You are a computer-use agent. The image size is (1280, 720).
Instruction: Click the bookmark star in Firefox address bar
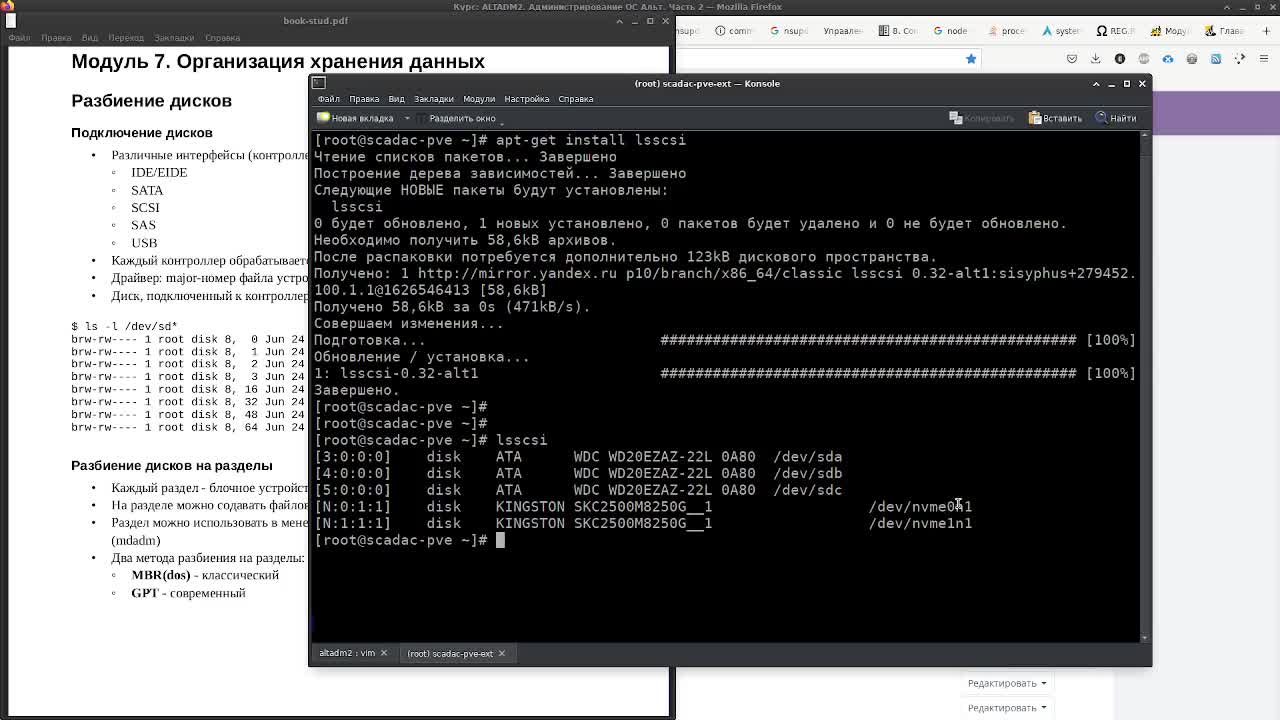point(970,59)
